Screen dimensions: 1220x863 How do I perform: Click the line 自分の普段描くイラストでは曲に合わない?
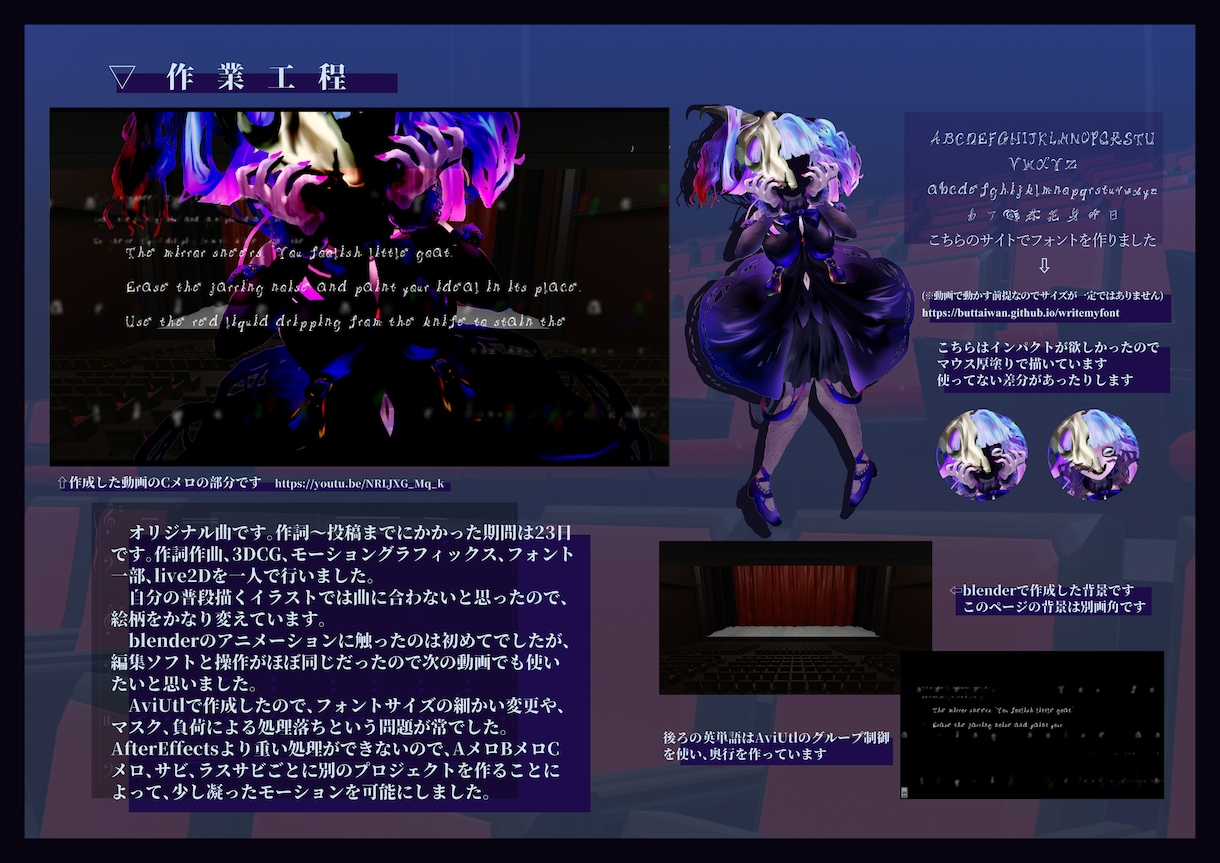coord(348,598)
